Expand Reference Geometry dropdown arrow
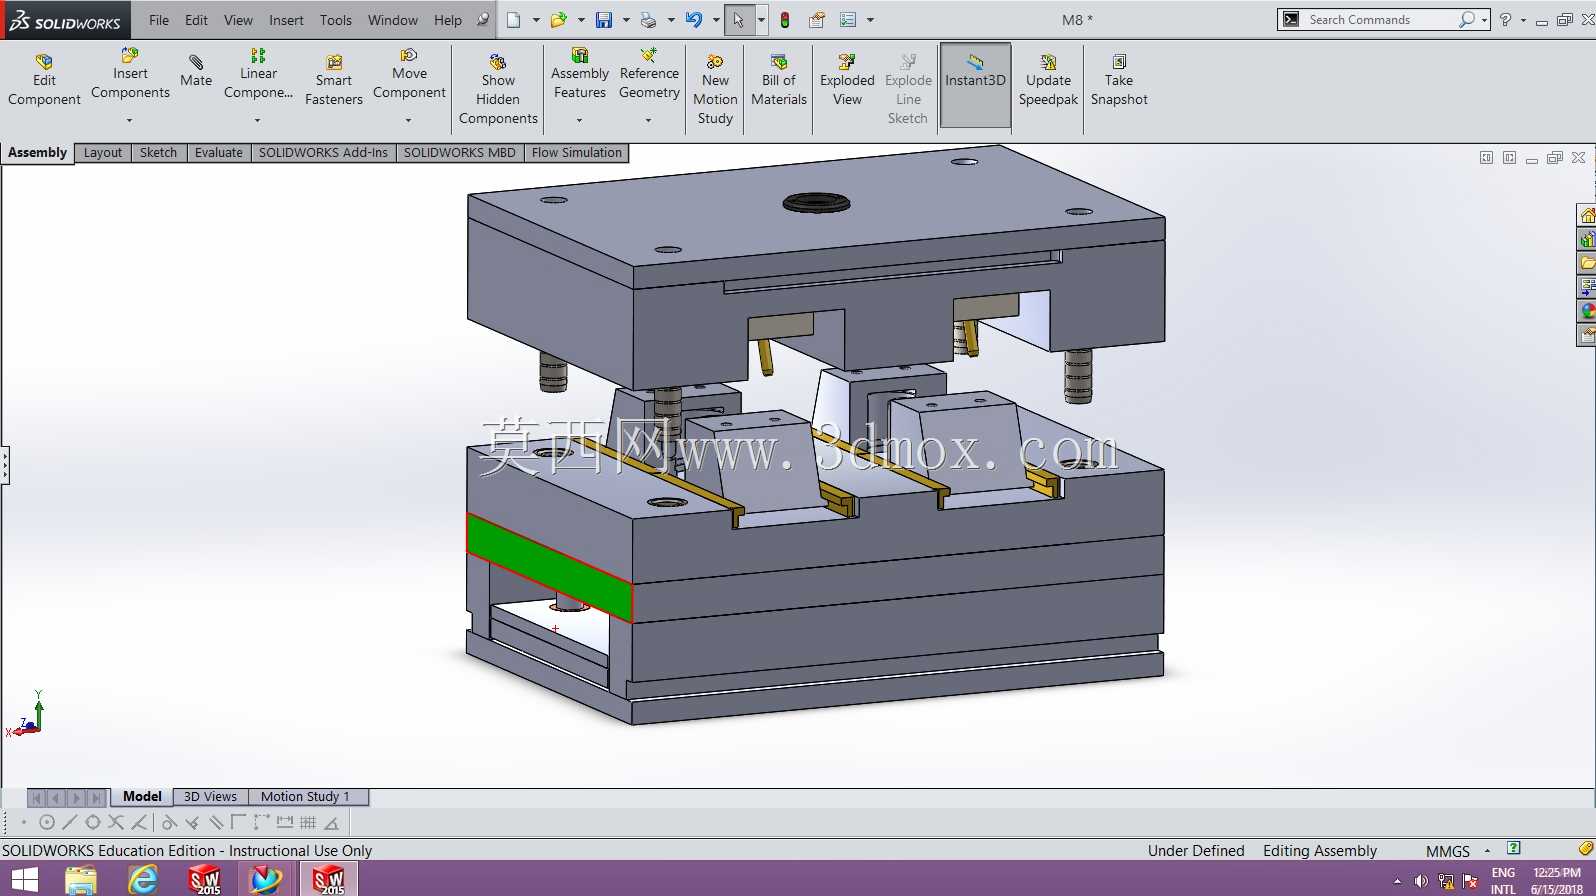The height and width of the screenshot is (896, 1596). point(648,120)
